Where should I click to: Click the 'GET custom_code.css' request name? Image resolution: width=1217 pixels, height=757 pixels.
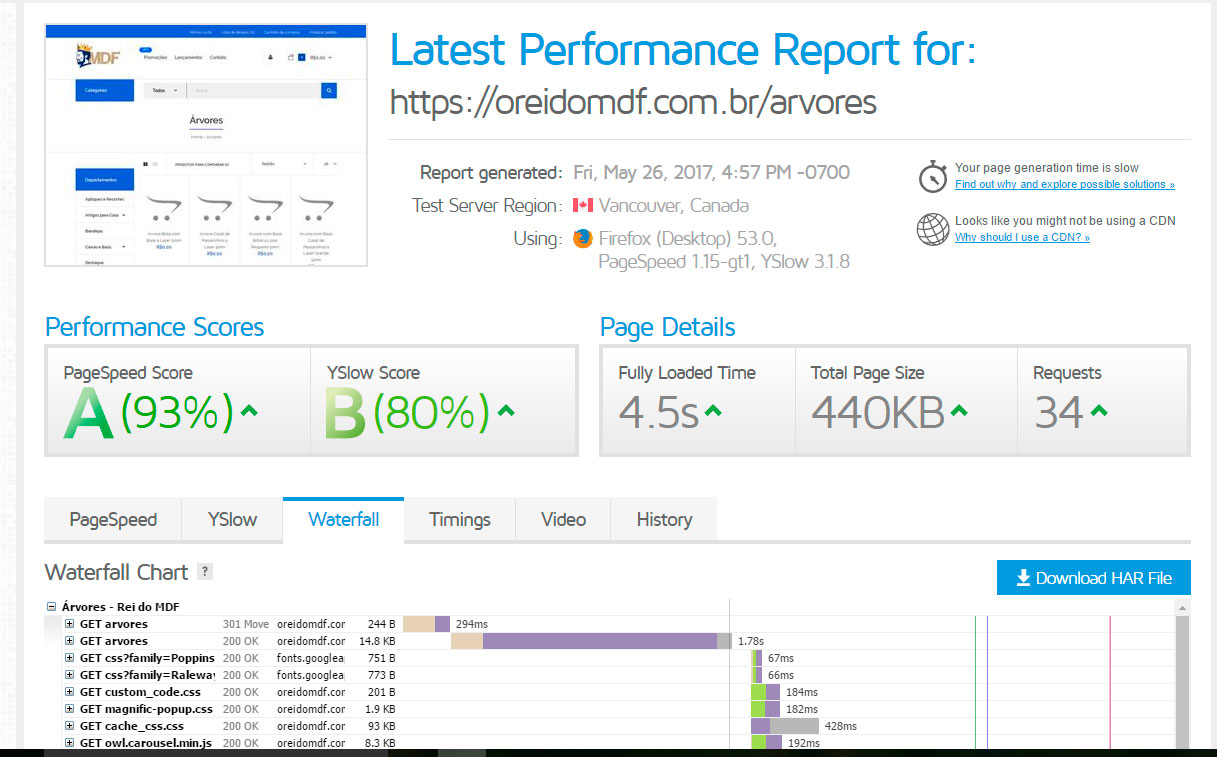point(140,692)
